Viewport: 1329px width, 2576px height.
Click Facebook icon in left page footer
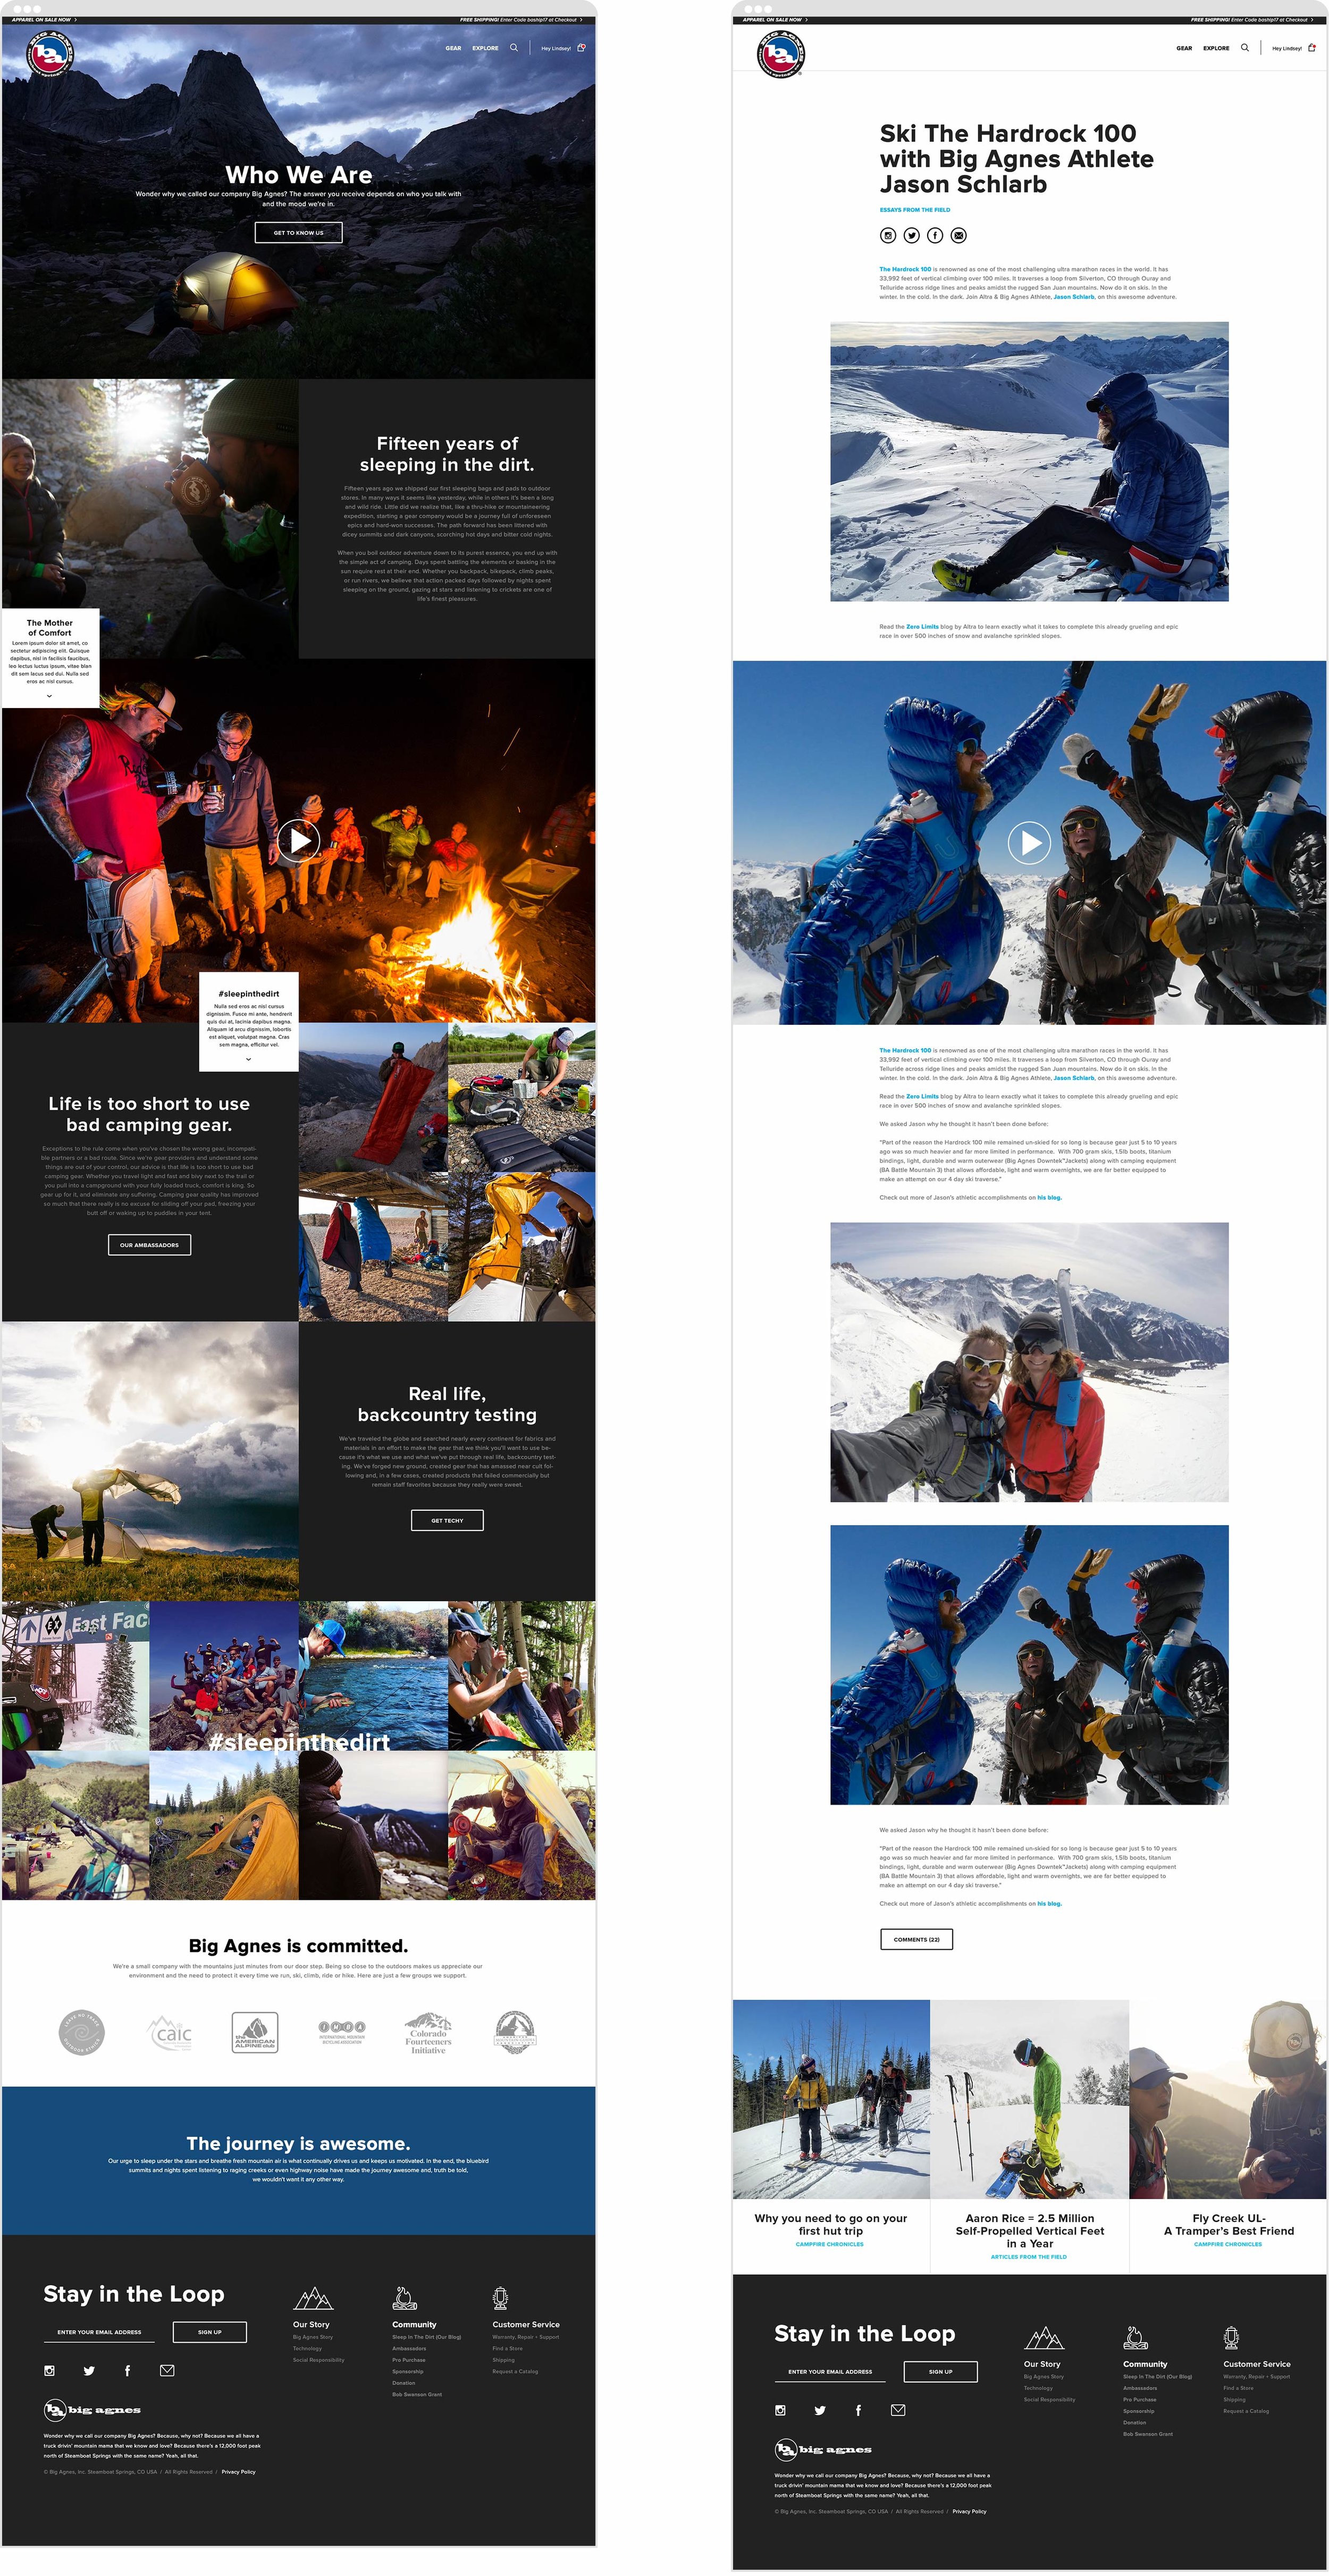click(127, 2370)
